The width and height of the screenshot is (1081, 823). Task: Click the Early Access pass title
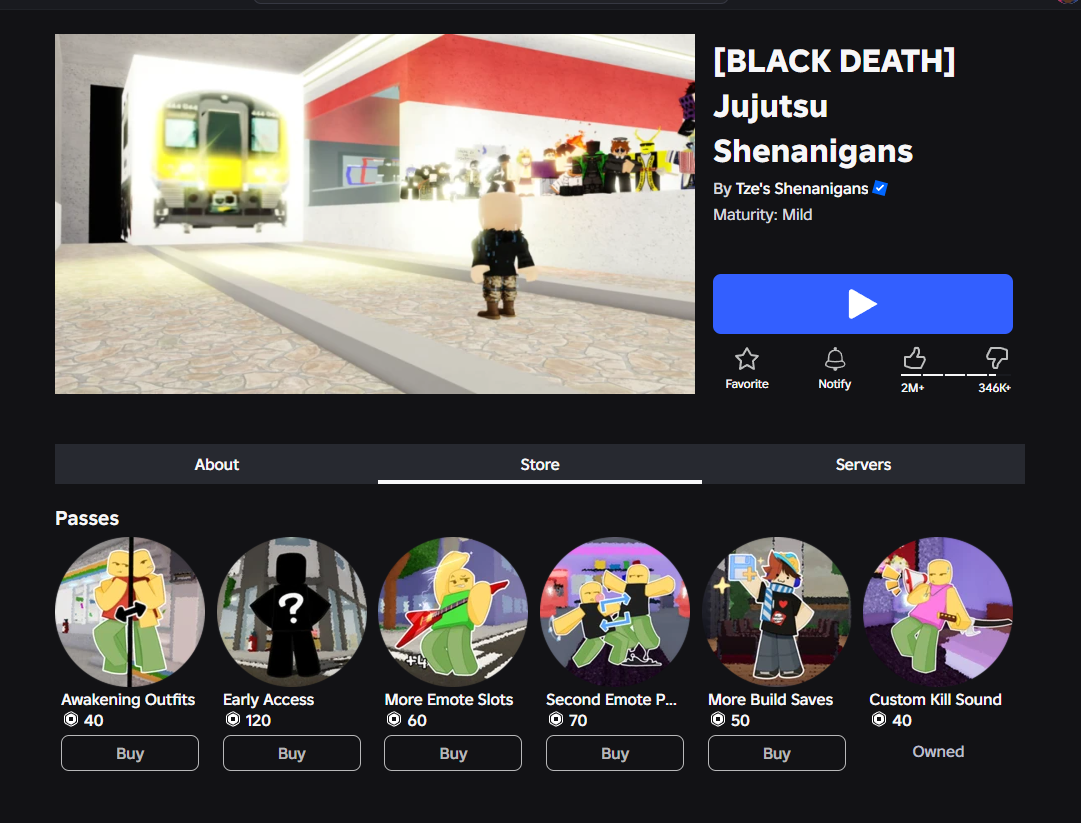268,700
